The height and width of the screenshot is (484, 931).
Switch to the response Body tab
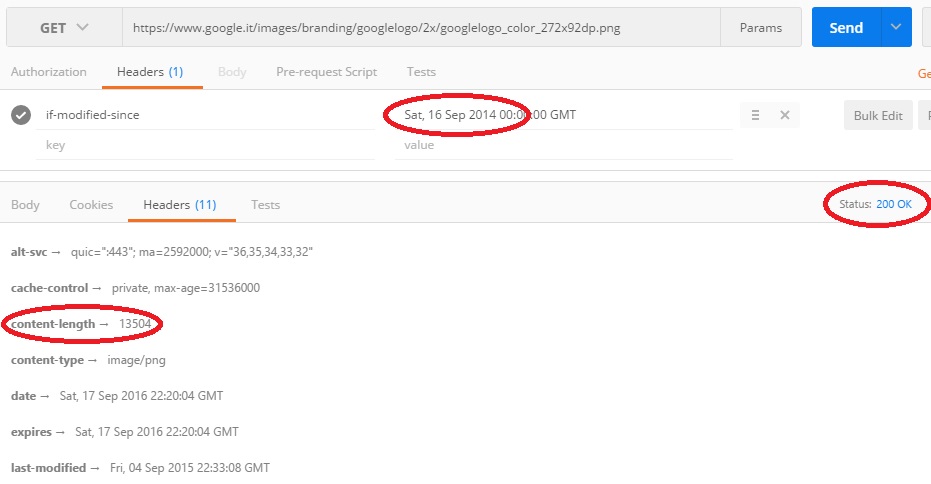point(25,205)
